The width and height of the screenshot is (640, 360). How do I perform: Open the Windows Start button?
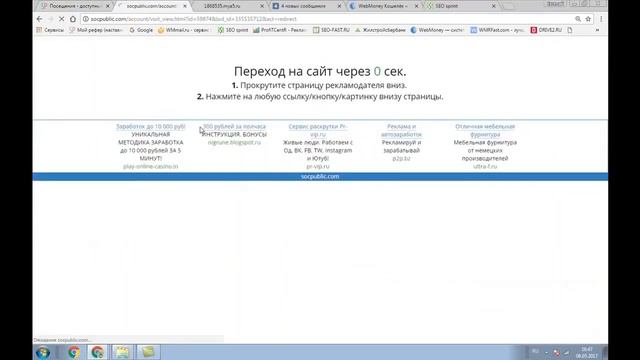[43, 352]
